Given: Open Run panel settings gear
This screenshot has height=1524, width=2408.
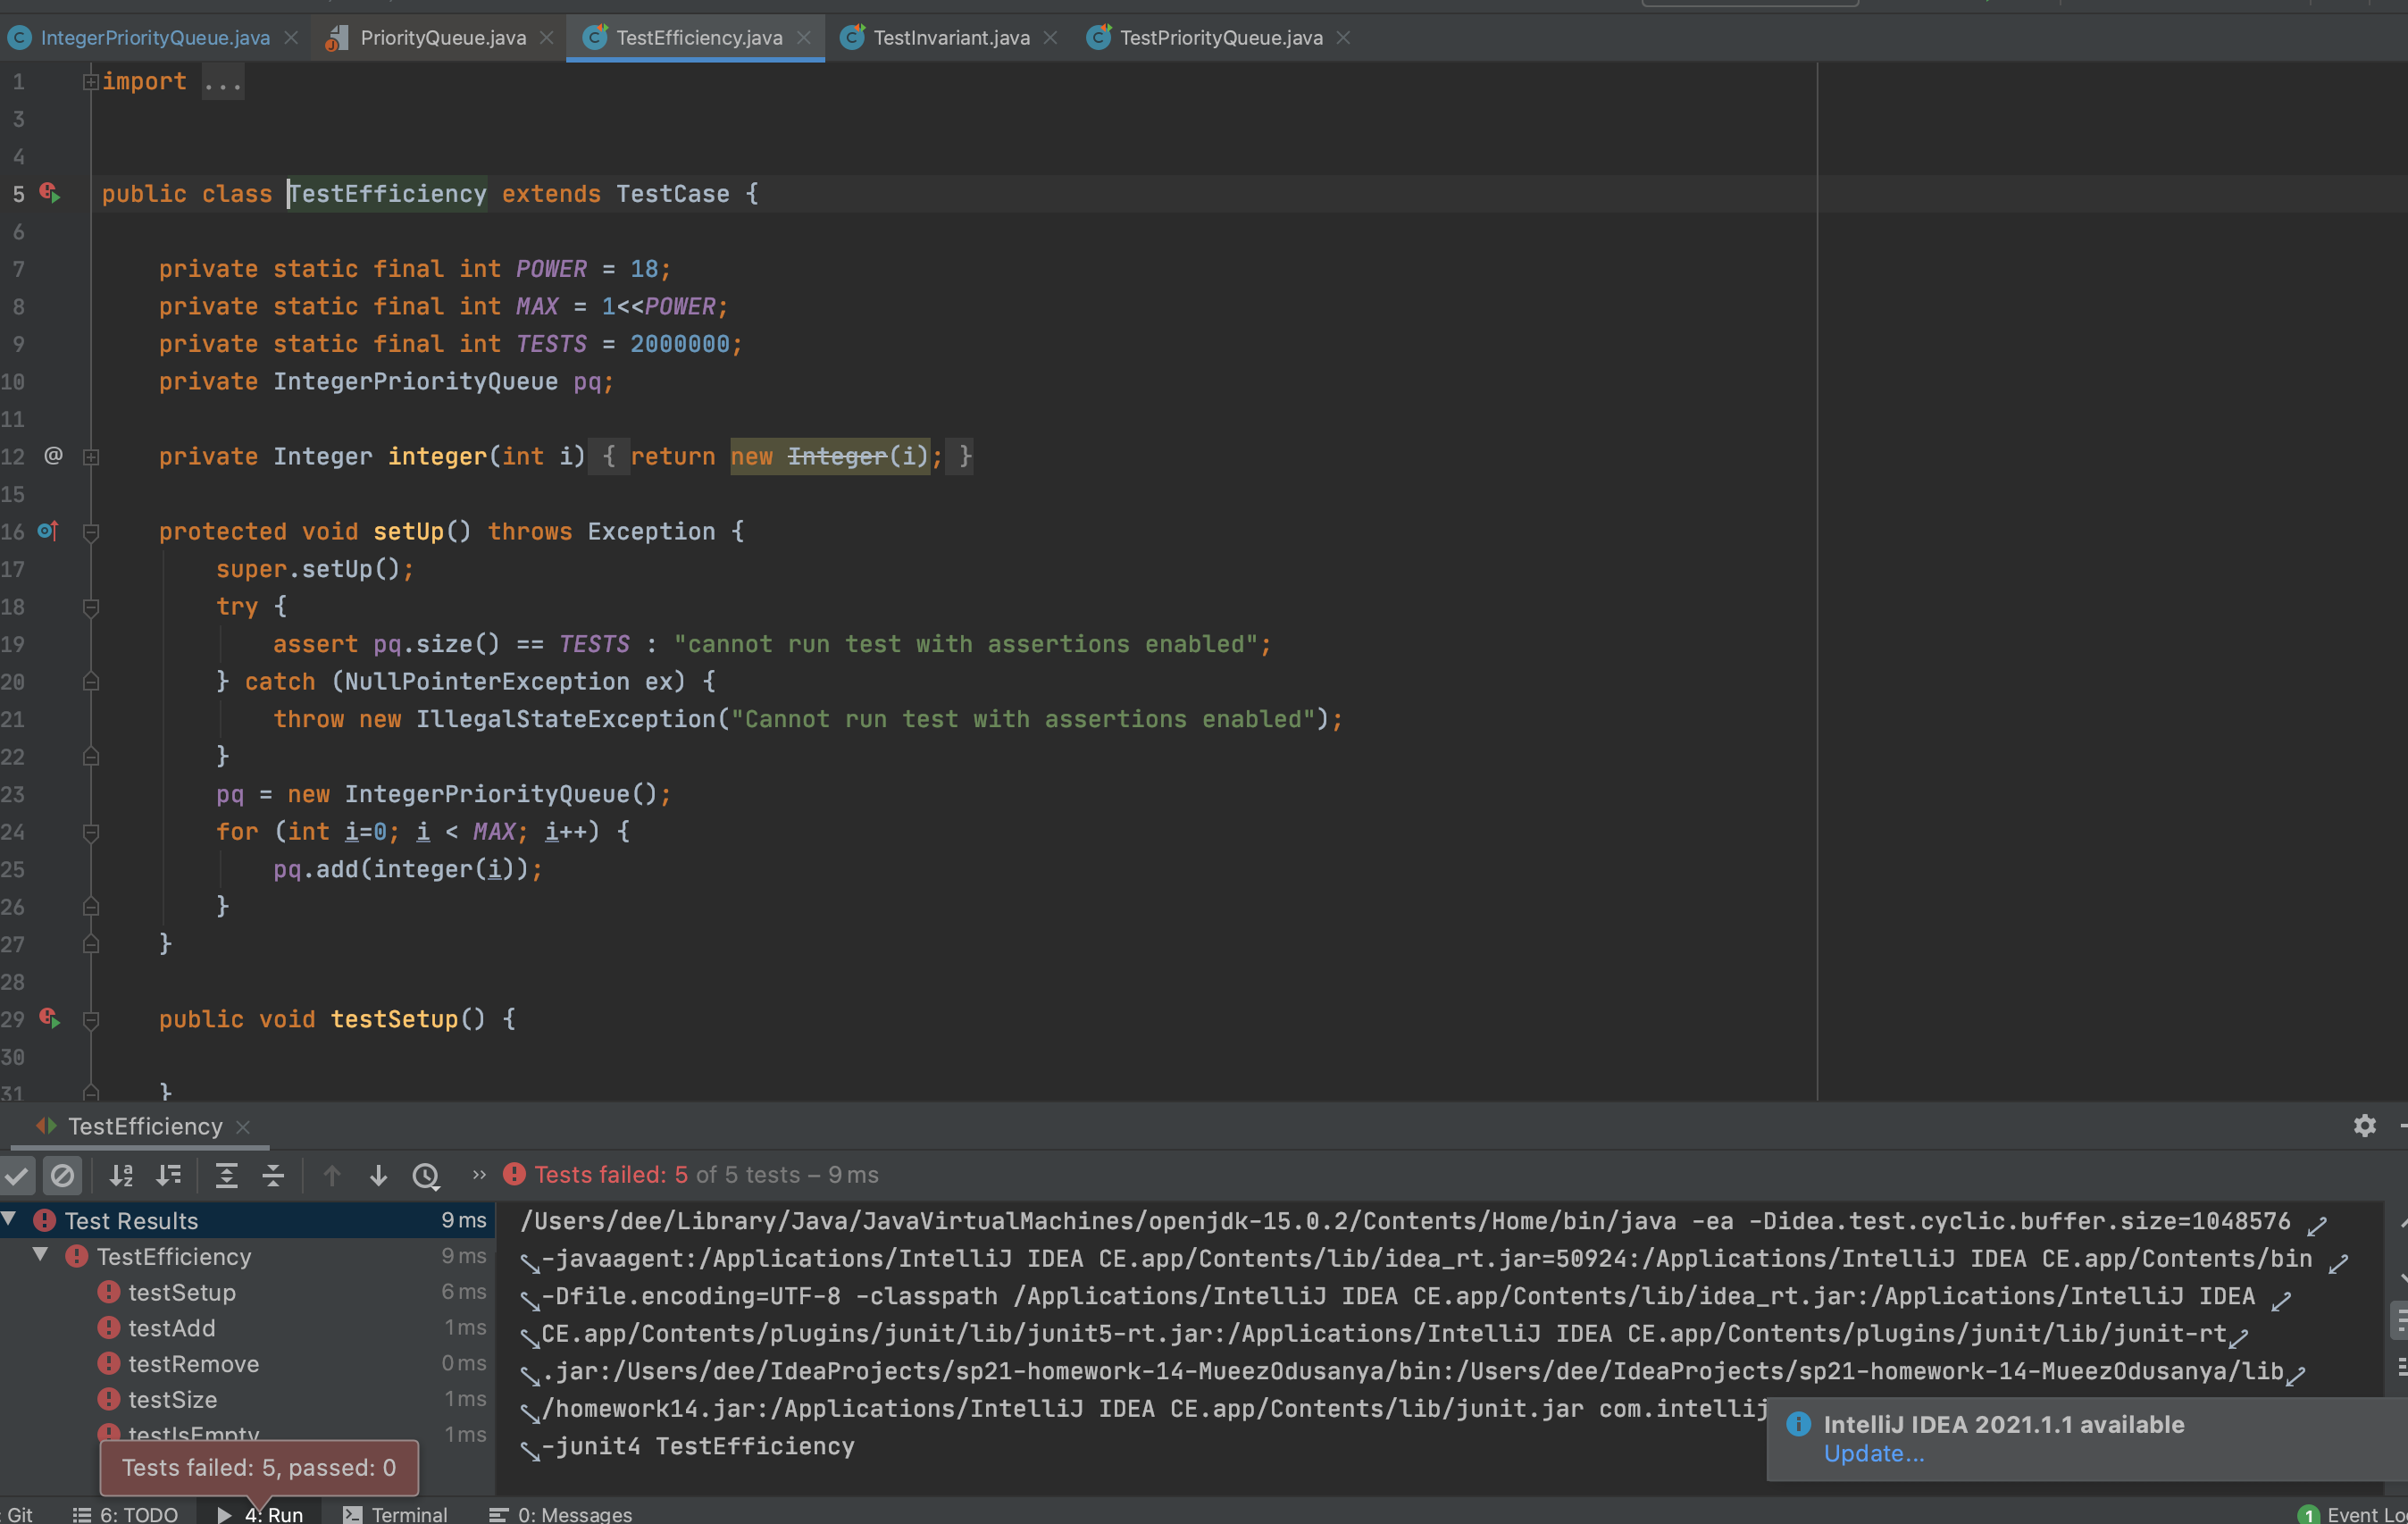Looking at the screenshot, I should [x=2364, y=1126].
